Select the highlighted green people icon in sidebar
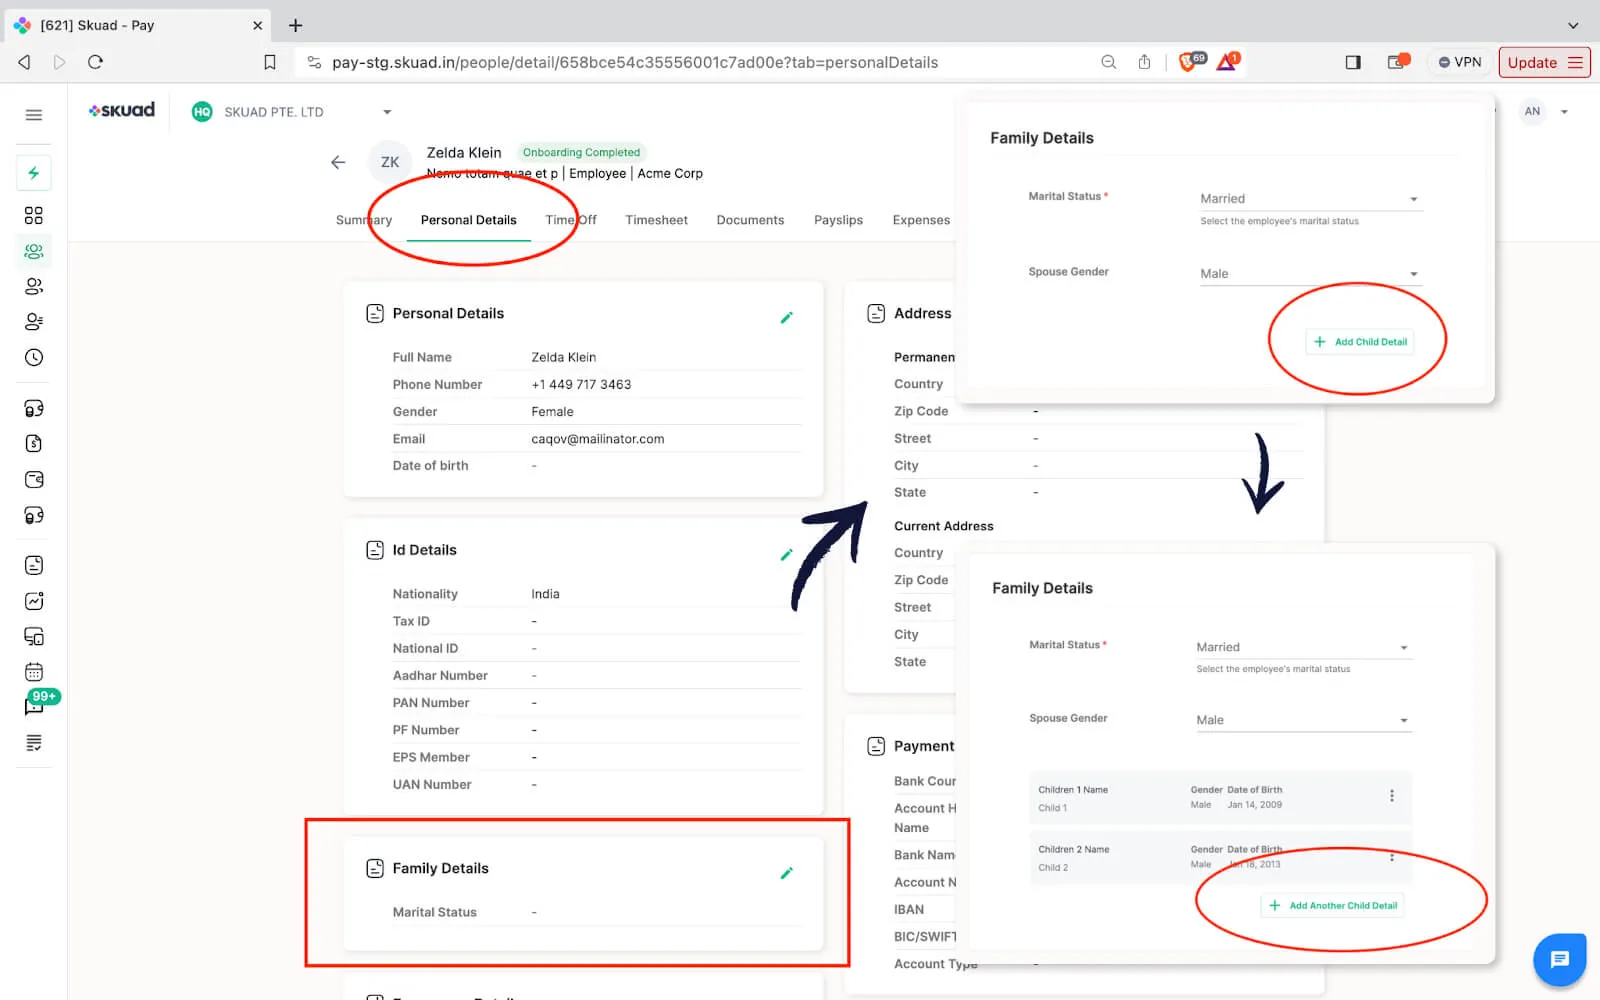Viewport: 1600px width, 1000px height. click(x=34, y=251)
